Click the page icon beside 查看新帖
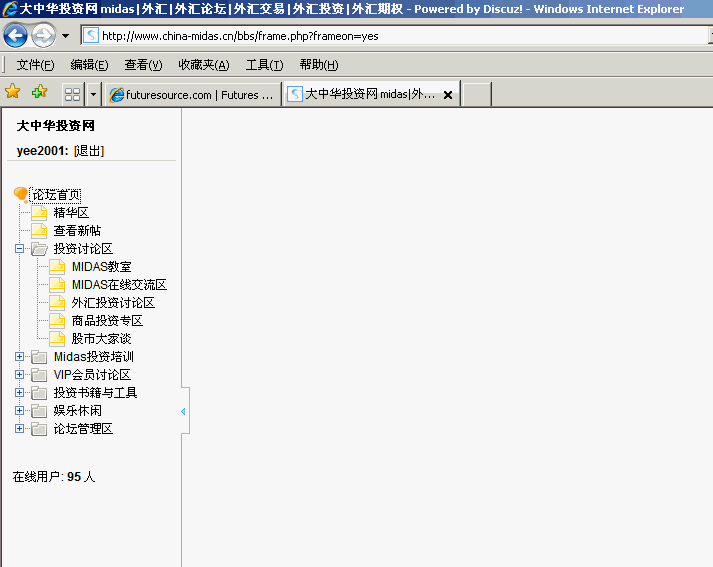Screen dimensions: 713x567 point(39,231)
